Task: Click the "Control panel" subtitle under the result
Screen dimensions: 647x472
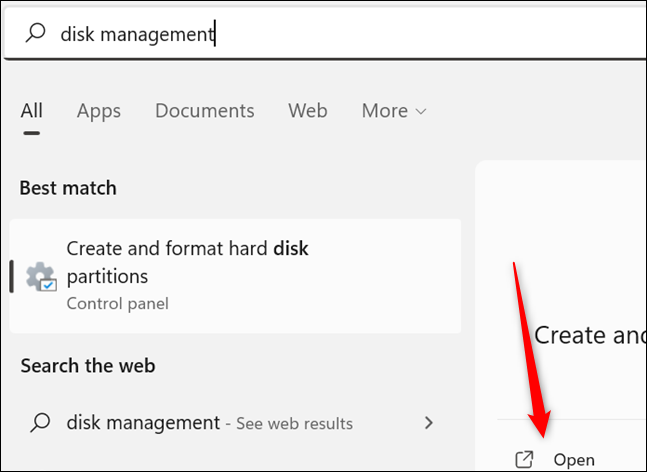Action: pos(117,303)
